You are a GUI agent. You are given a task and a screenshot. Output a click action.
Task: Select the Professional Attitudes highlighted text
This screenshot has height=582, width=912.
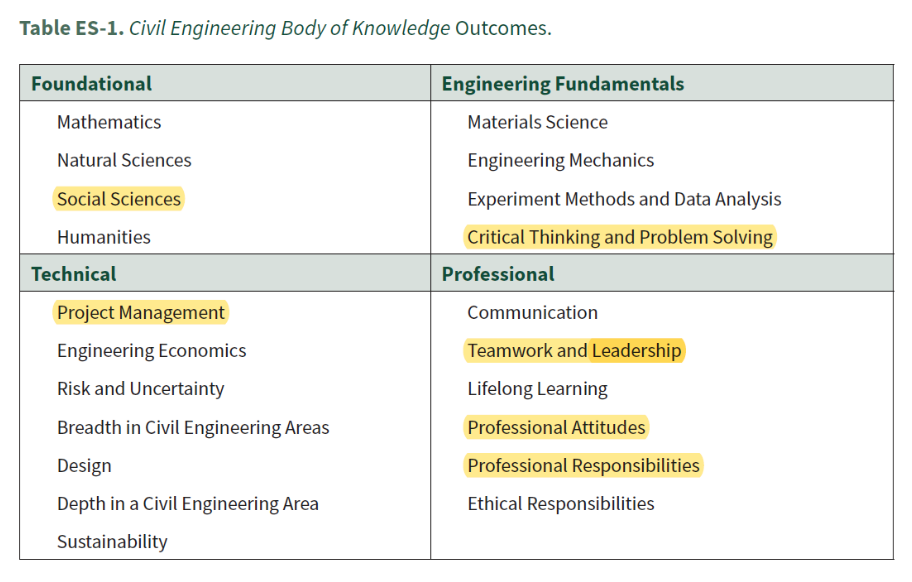click(557, 427)
